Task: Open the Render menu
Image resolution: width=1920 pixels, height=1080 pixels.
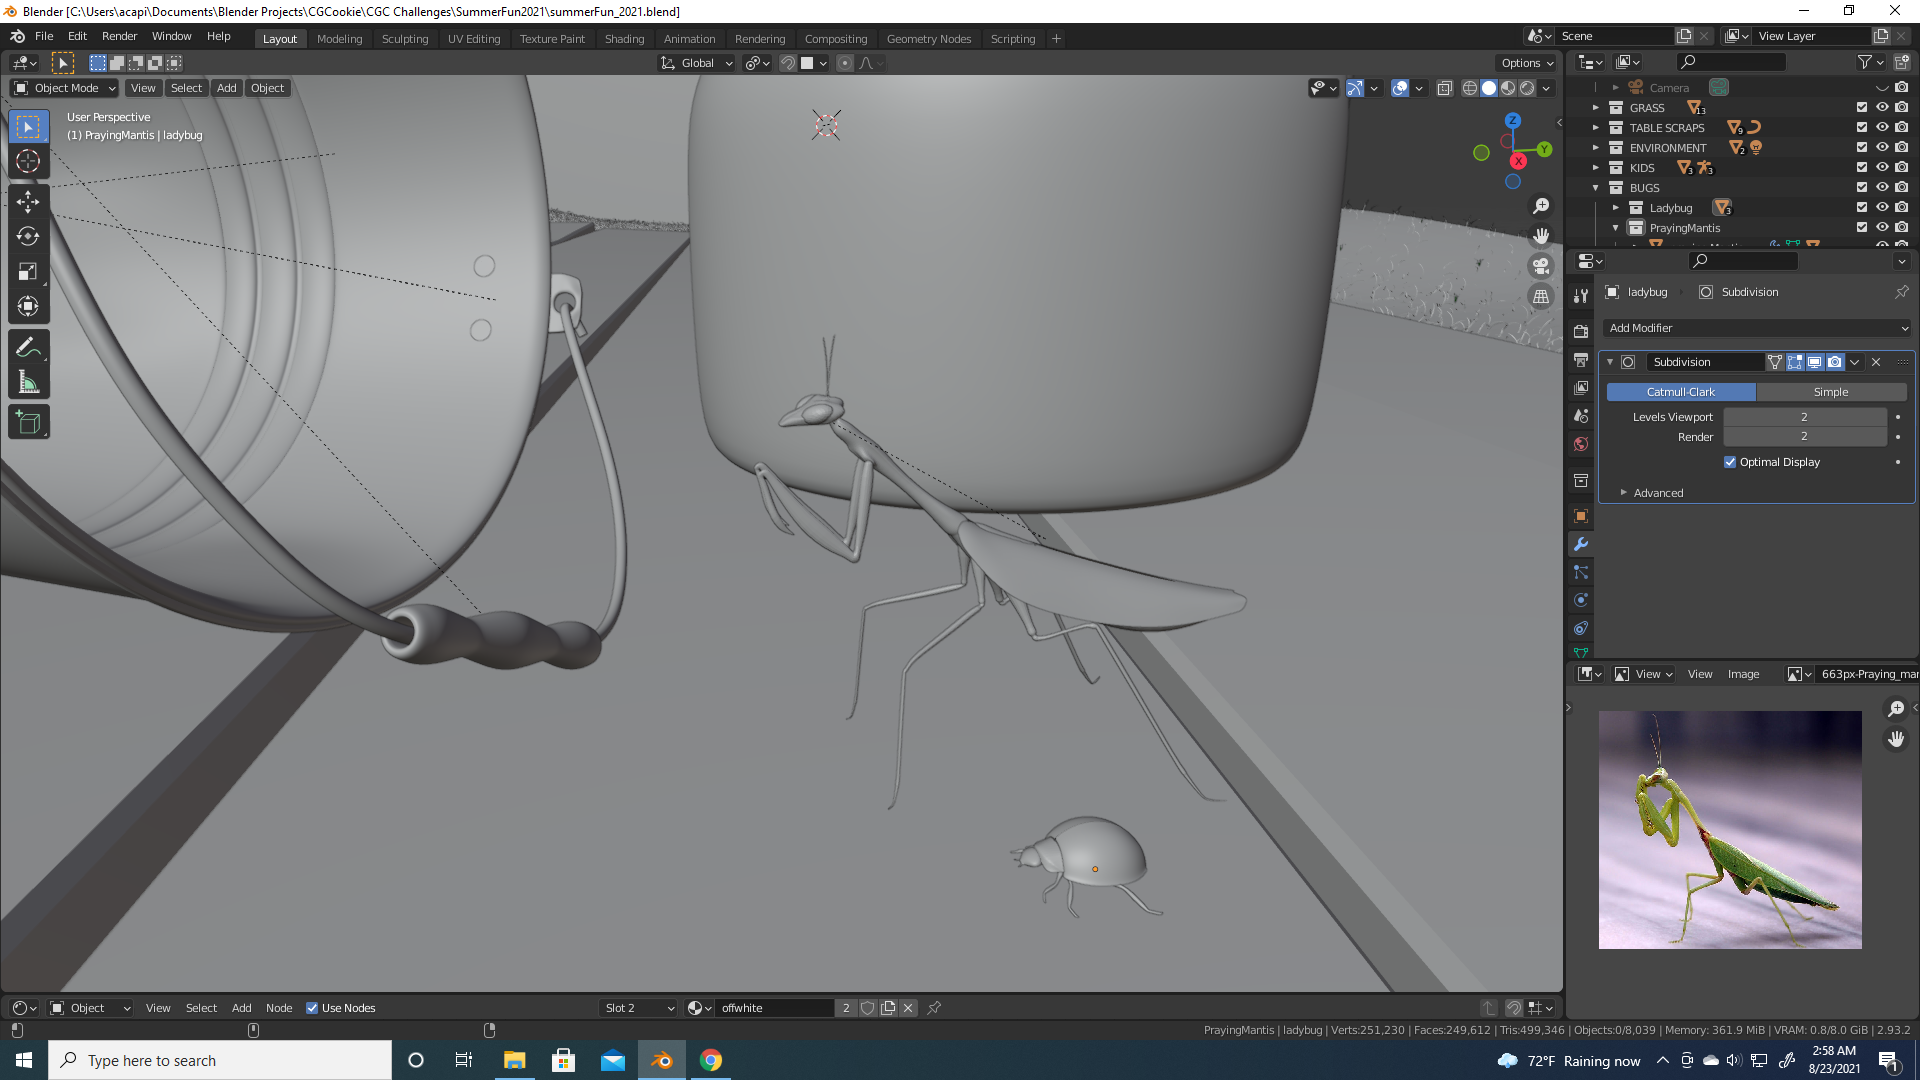Action: (x=119, y=36)
